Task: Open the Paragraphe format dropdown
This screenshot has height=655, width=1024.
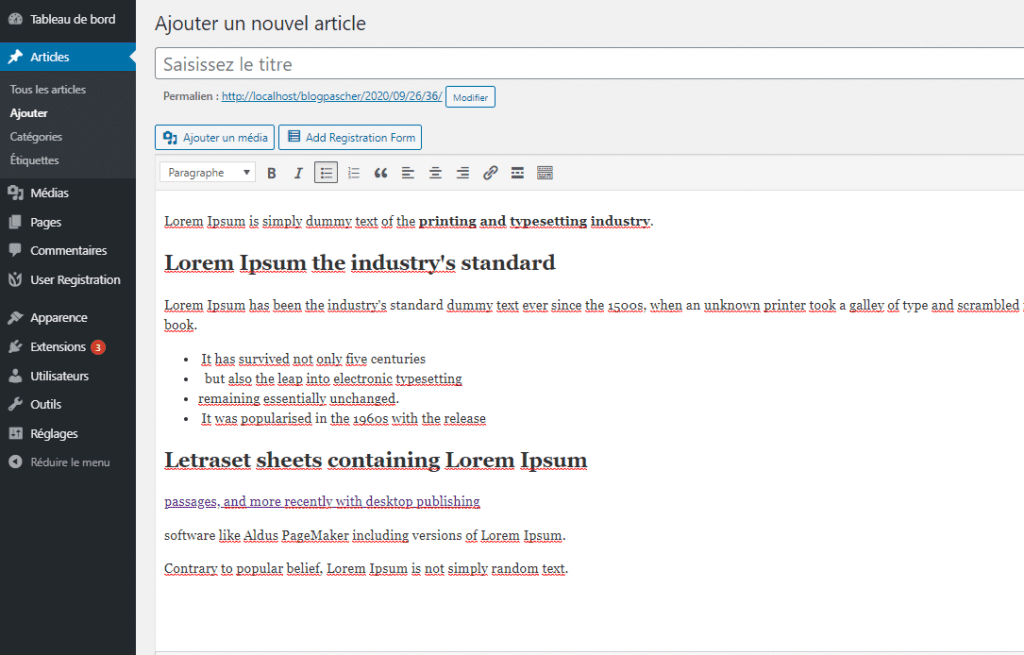Action: point(206,172)
